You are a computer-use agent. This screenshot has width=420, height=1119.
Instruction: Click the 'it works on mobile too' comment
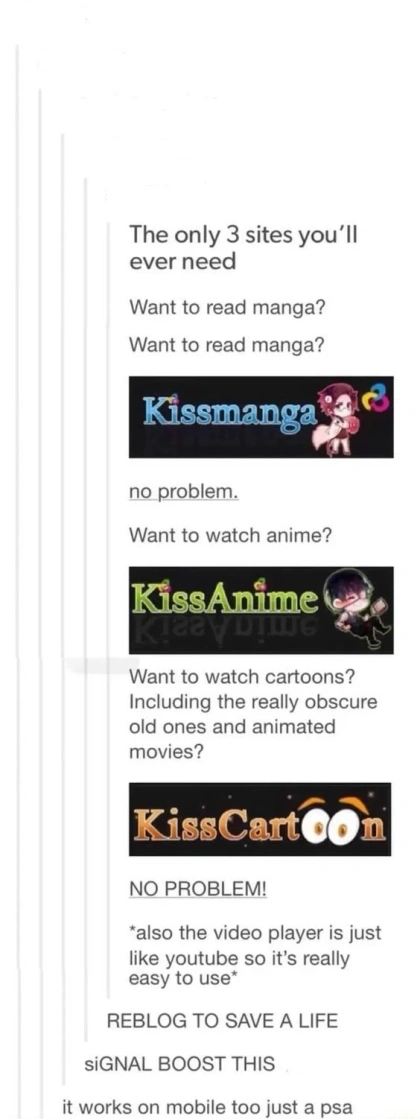click(x=208, y=1108)
